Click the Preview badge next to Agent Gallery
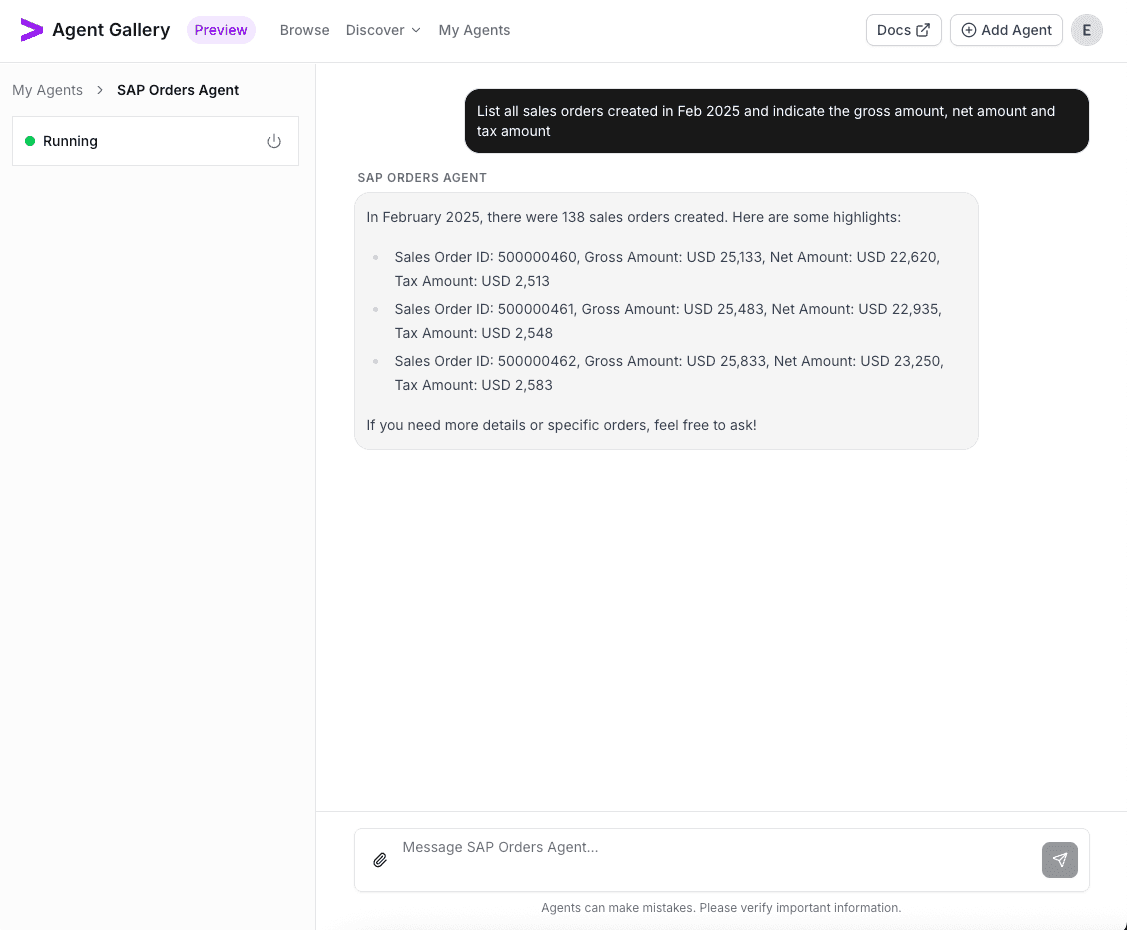Image resolution: width=1127 pixels, height=930 pixels. (221, 30)
